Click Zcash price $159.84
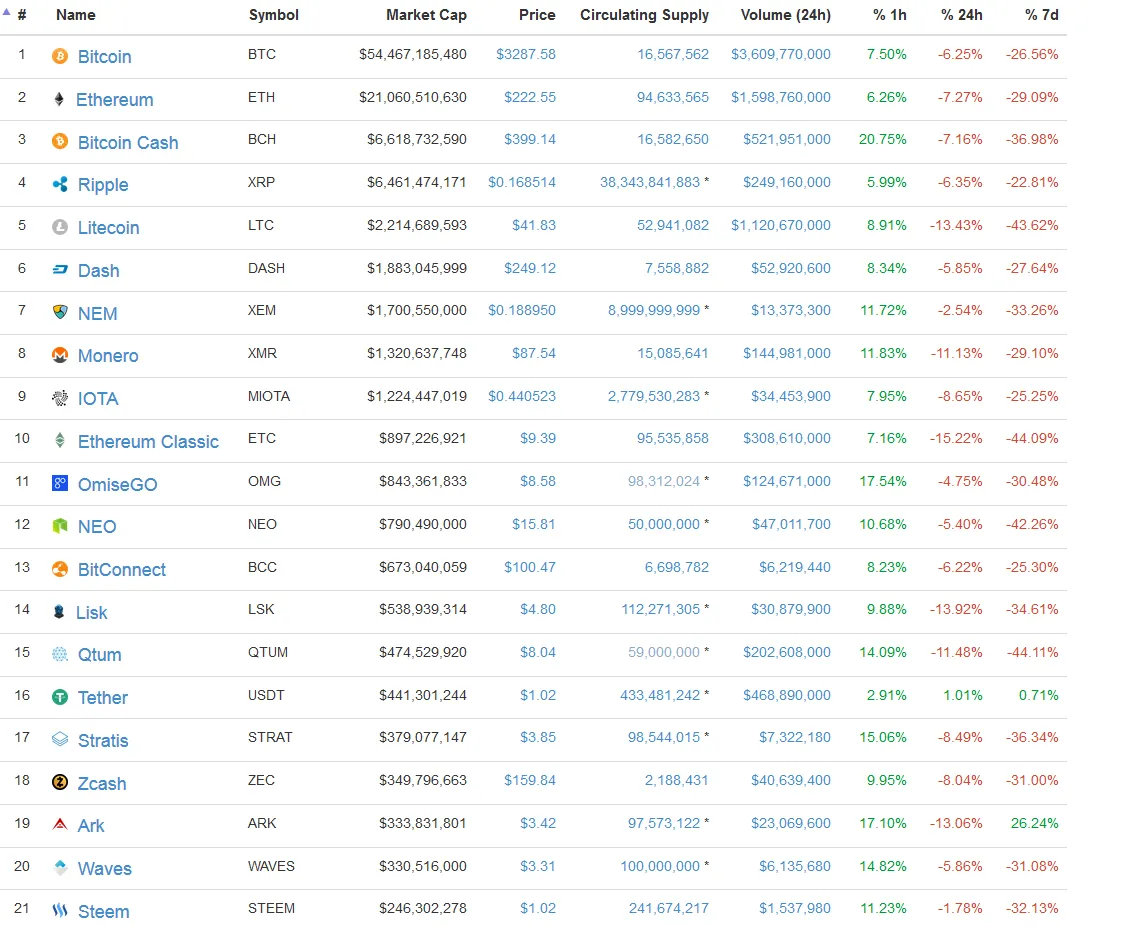1128x931 pixels. tap(530, 781)
